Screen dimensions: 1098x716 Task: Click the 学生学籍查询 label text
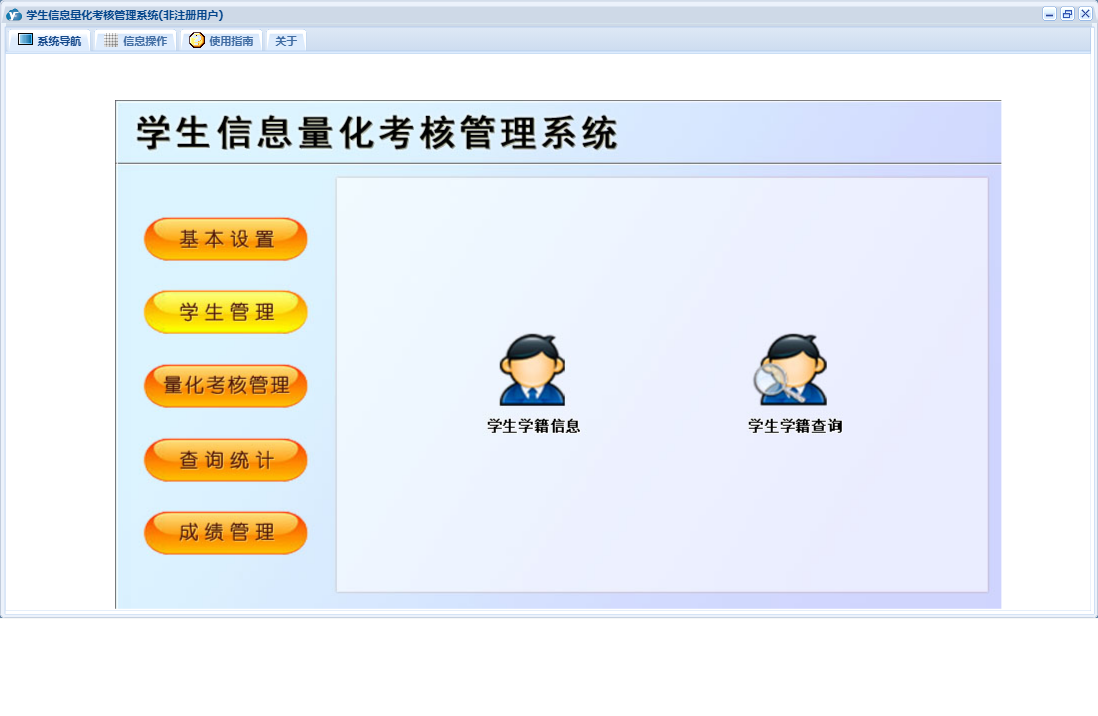(795, 426)
